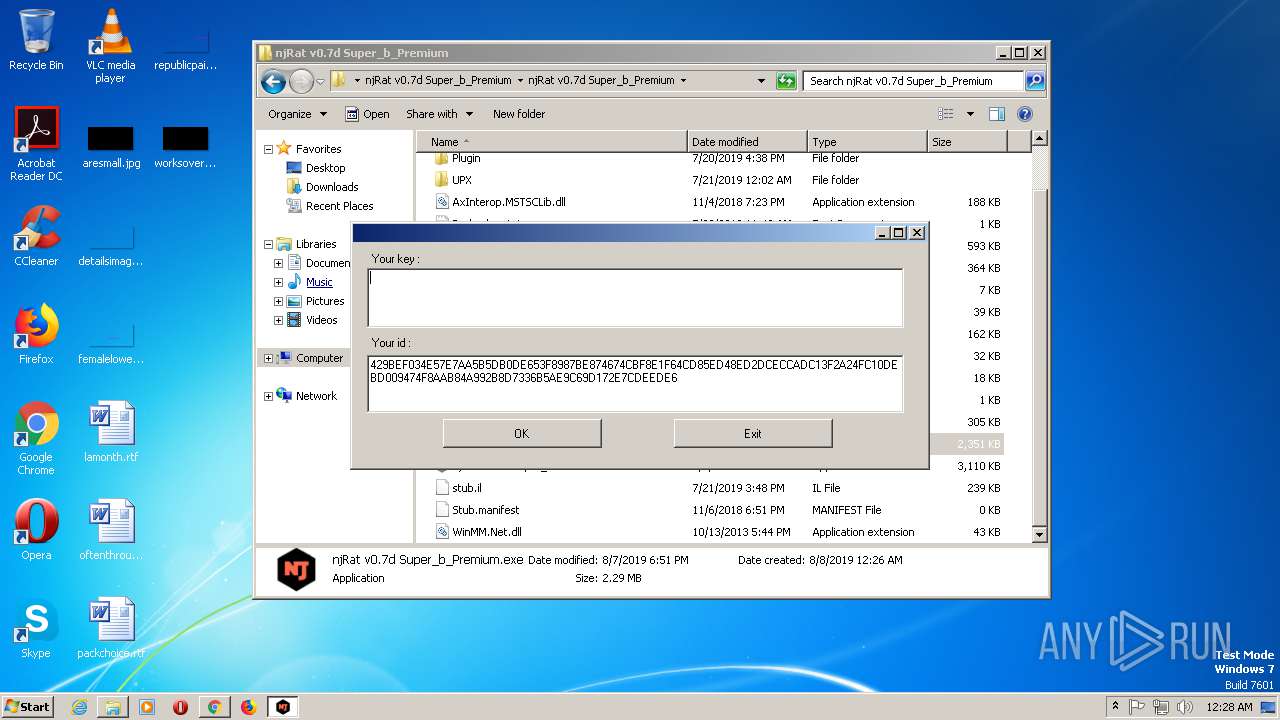Click Exit in the key dialog
Viewport: 1280px width, 720px height.
pyautogui.click(x=753, y=433)
